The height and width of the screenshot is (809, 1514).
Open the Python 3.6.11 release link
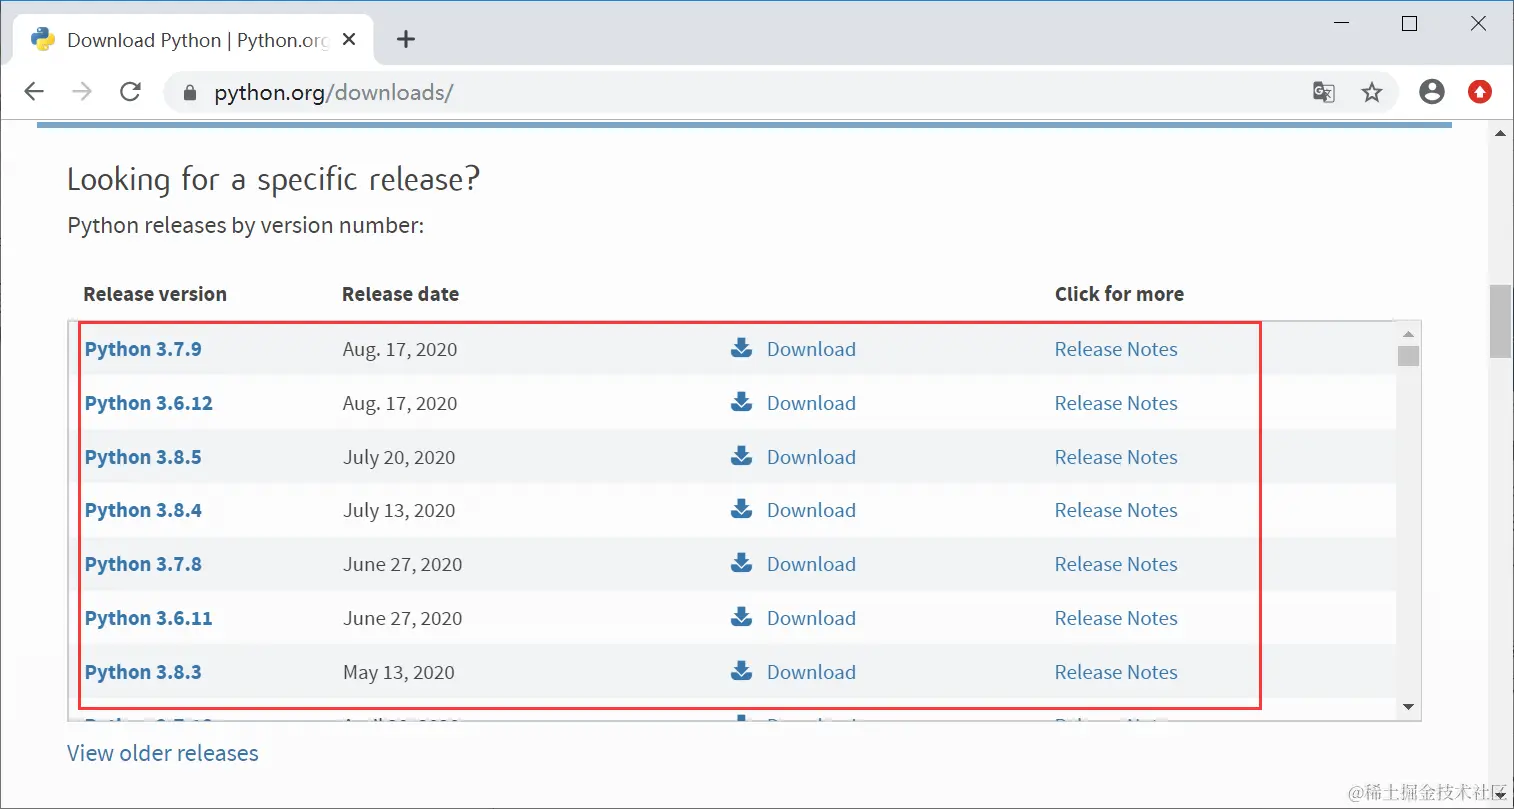pos(149,618)
